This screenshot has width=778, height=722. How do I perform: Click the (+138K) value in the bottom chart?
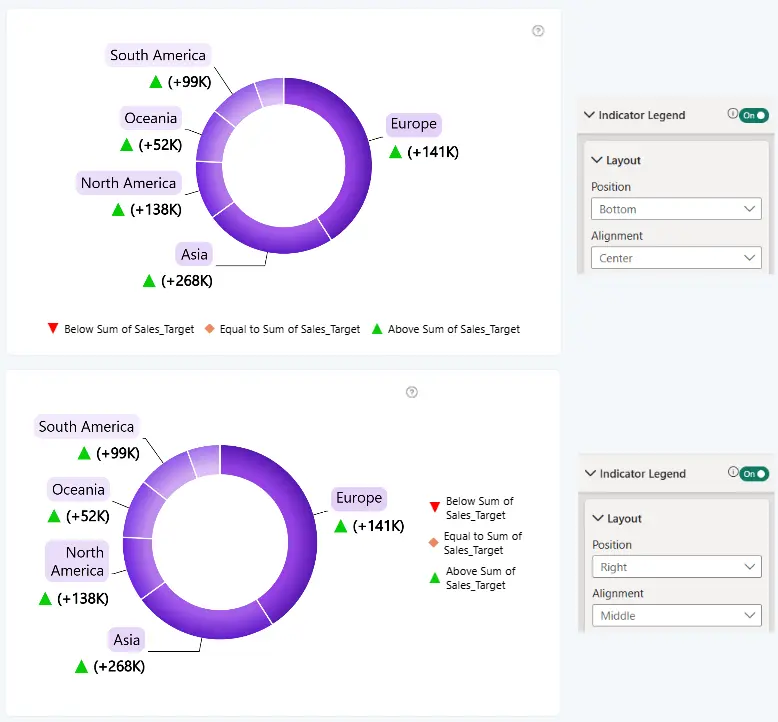[82, 599]
